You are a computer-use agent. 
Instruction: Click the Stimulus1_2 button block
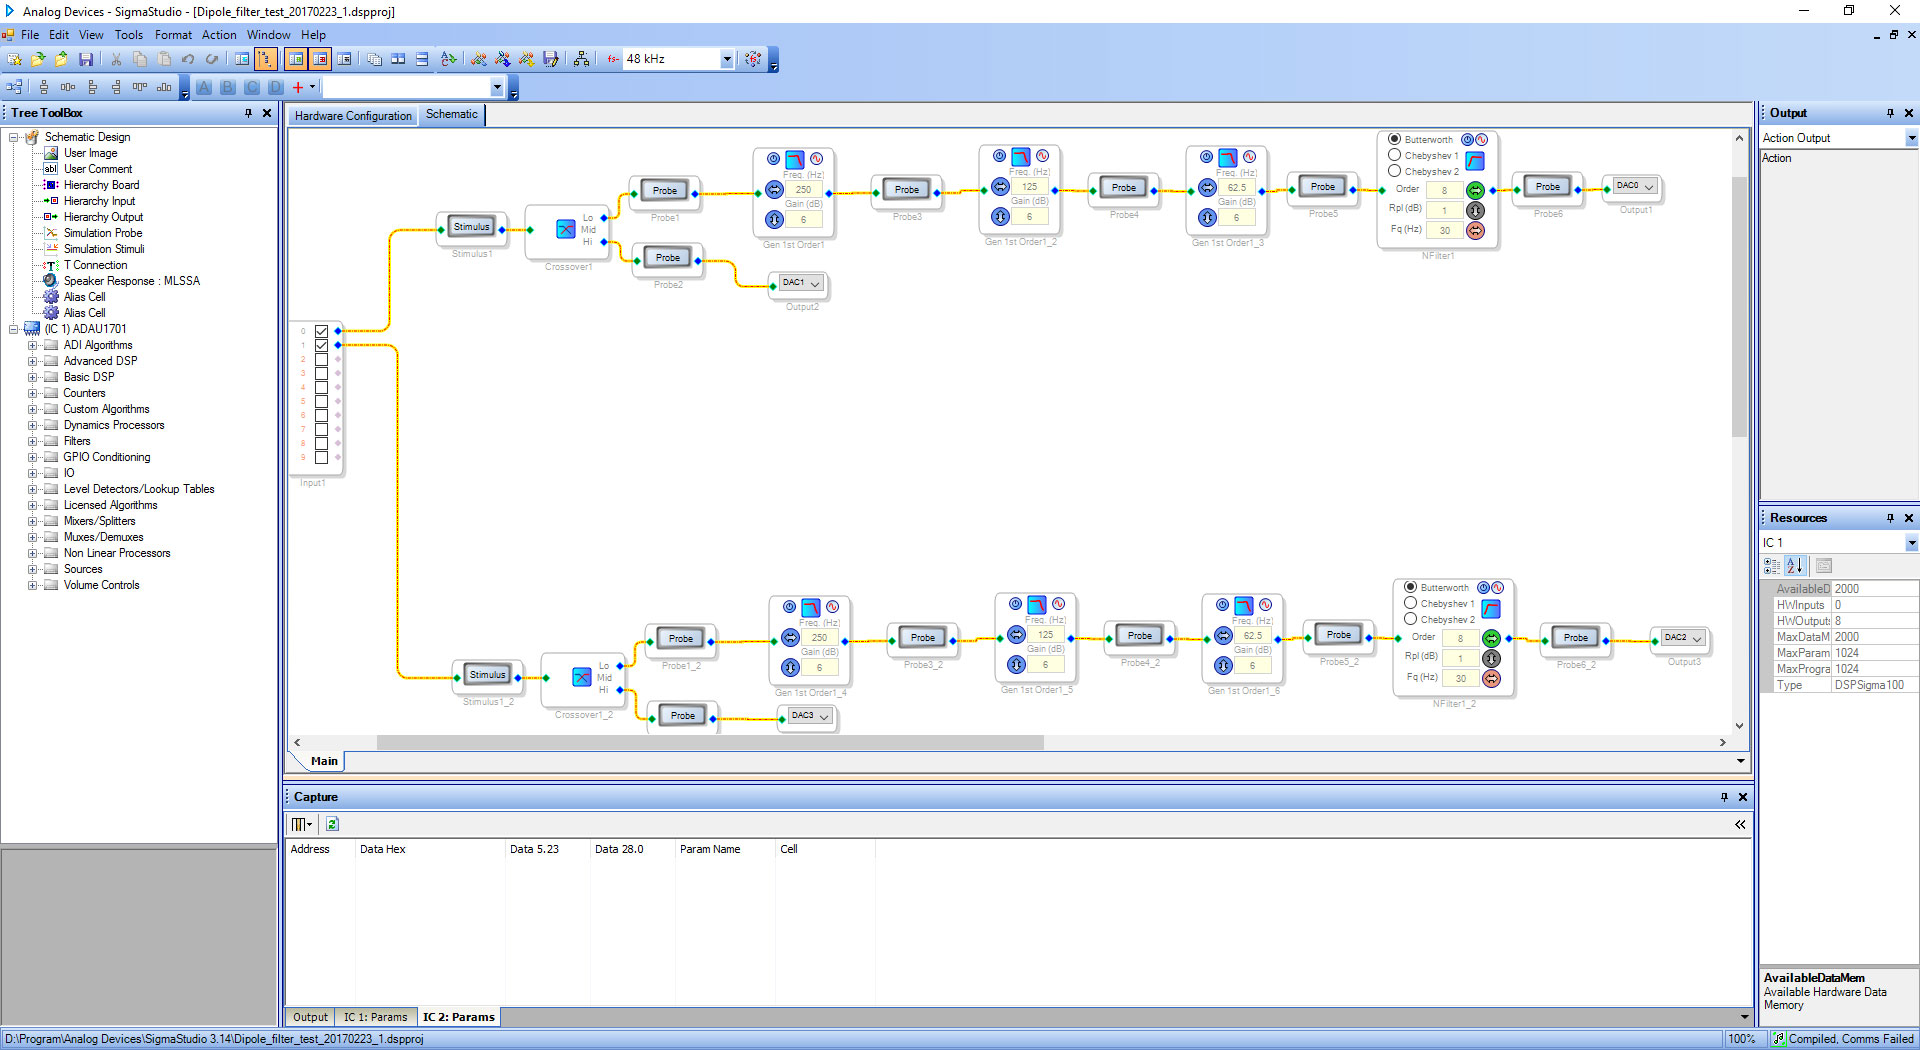tap(488, 675)
